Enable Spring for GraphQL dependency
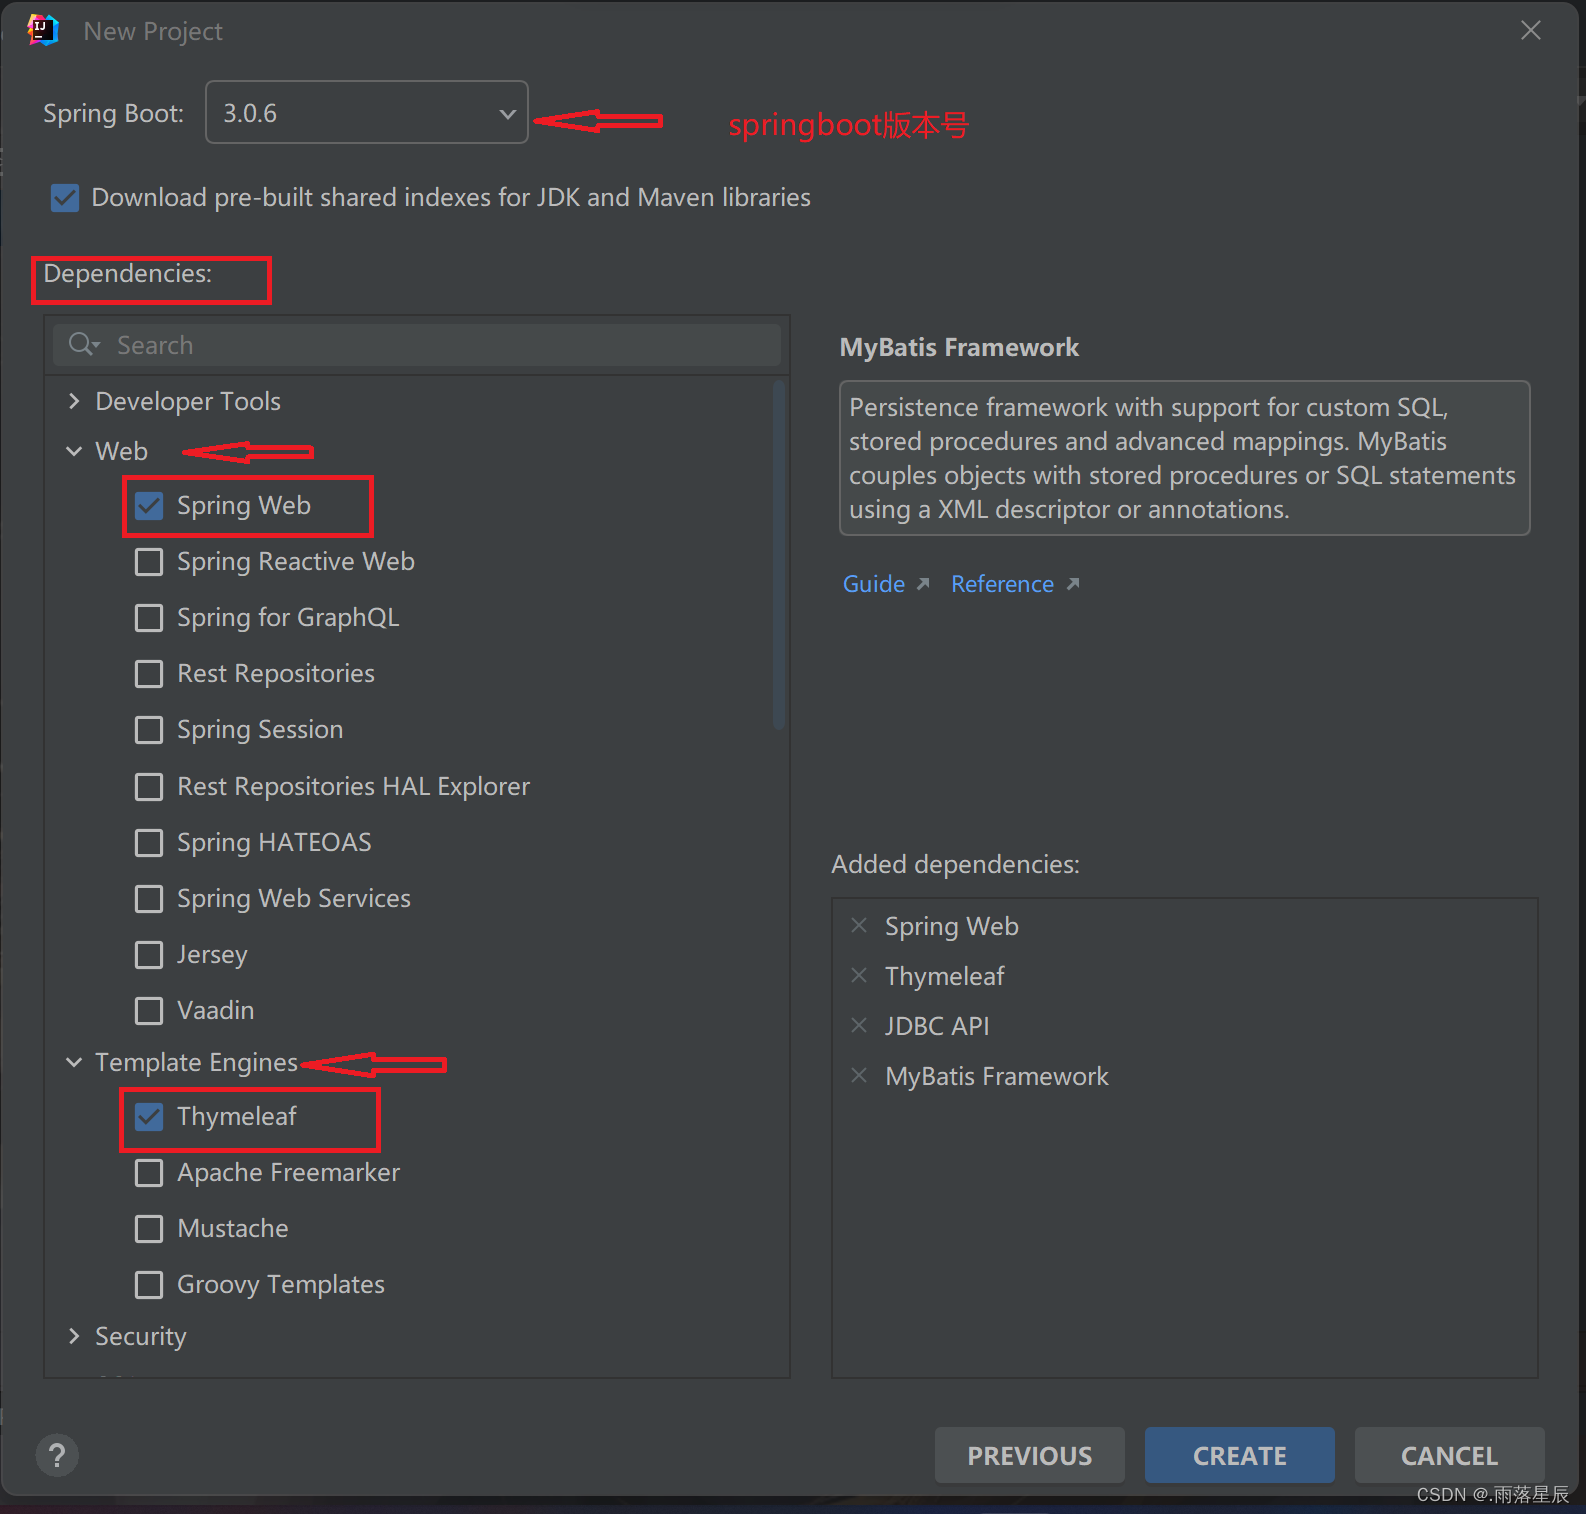The height and width of the screenshot is (1514, 1586). coord(149,618)
